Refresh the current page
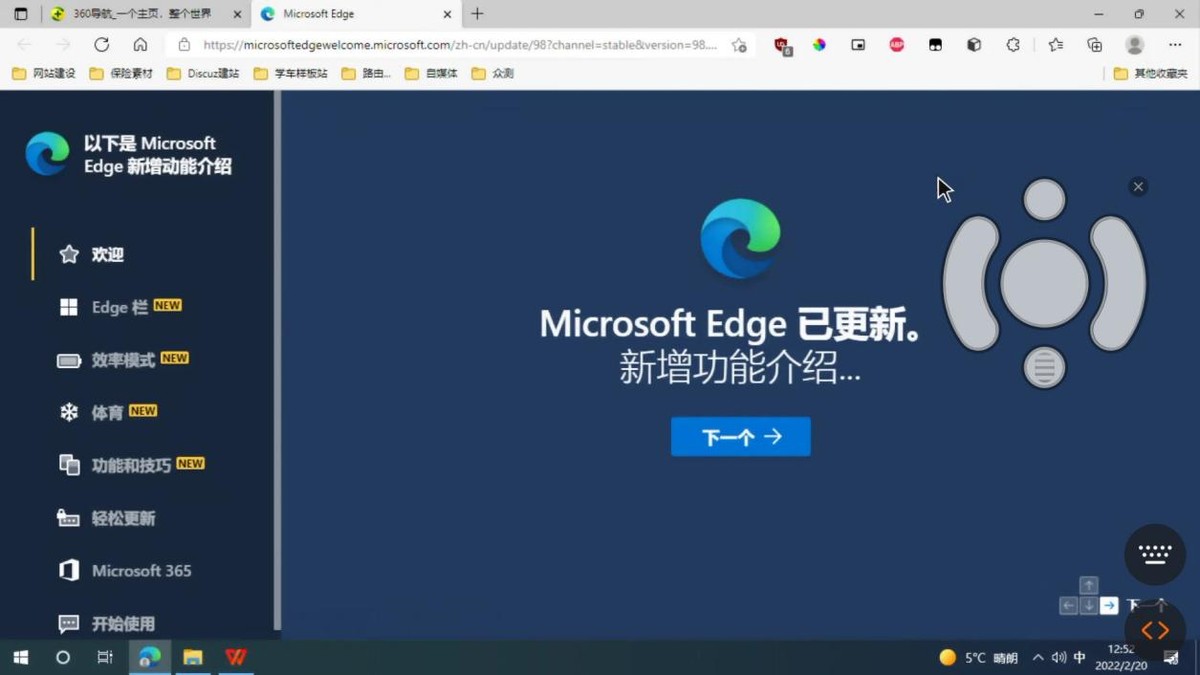Viewport: 1200px width, 675px height. (x=101, y=45)
